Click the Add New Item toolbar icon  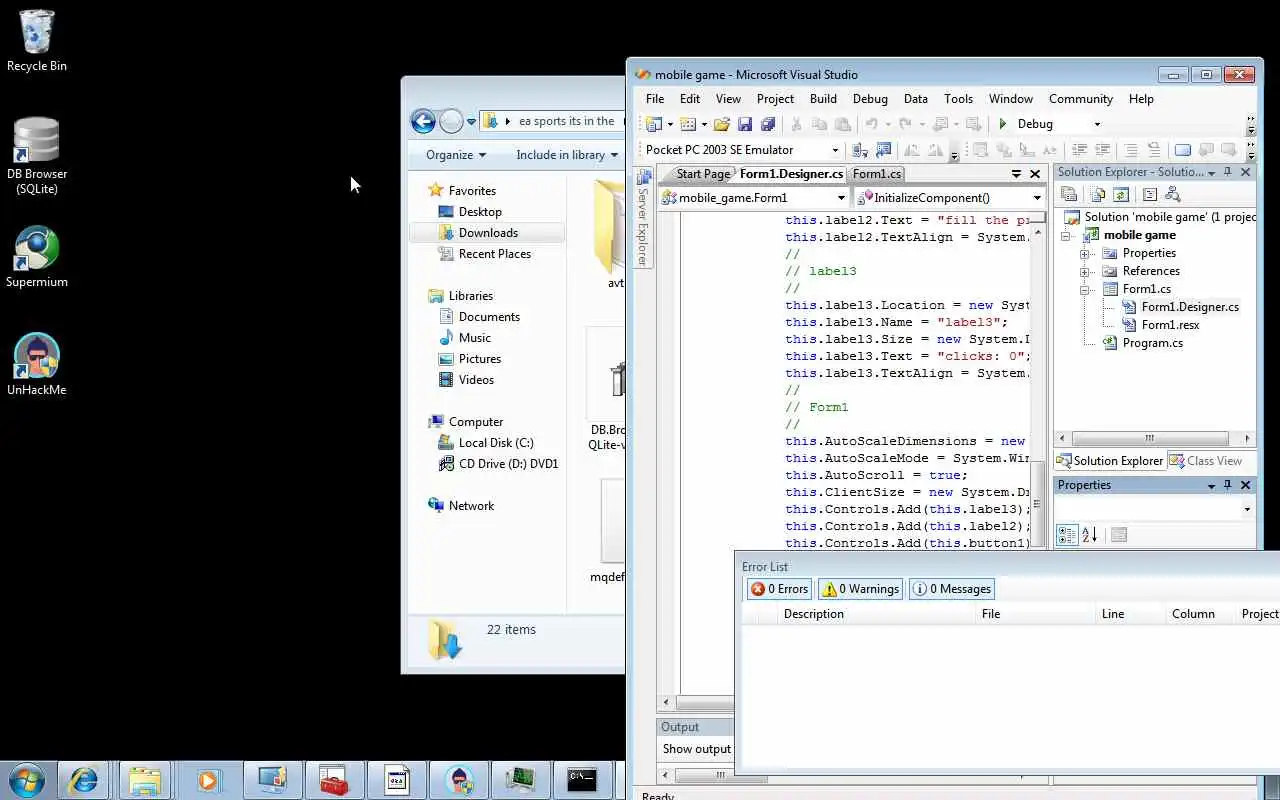click(x=687, y=124)
